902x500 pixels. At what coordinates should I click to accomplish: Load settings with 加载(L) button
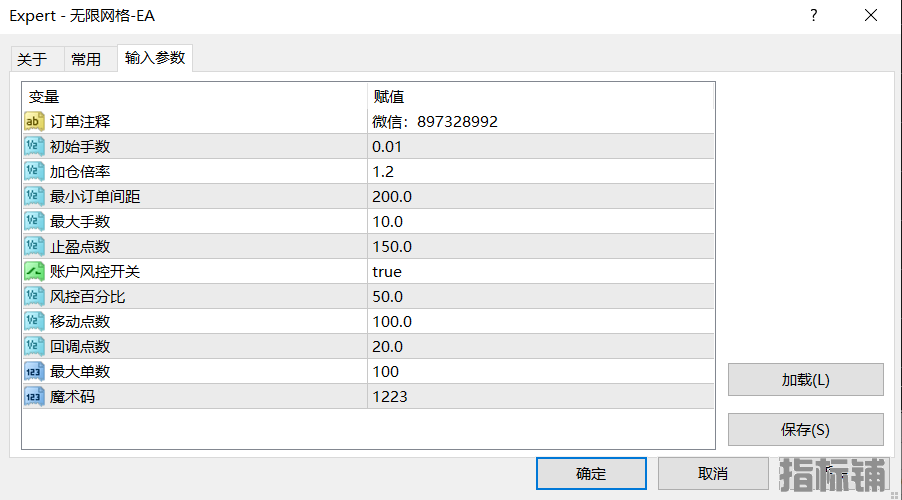coord(805,380)
